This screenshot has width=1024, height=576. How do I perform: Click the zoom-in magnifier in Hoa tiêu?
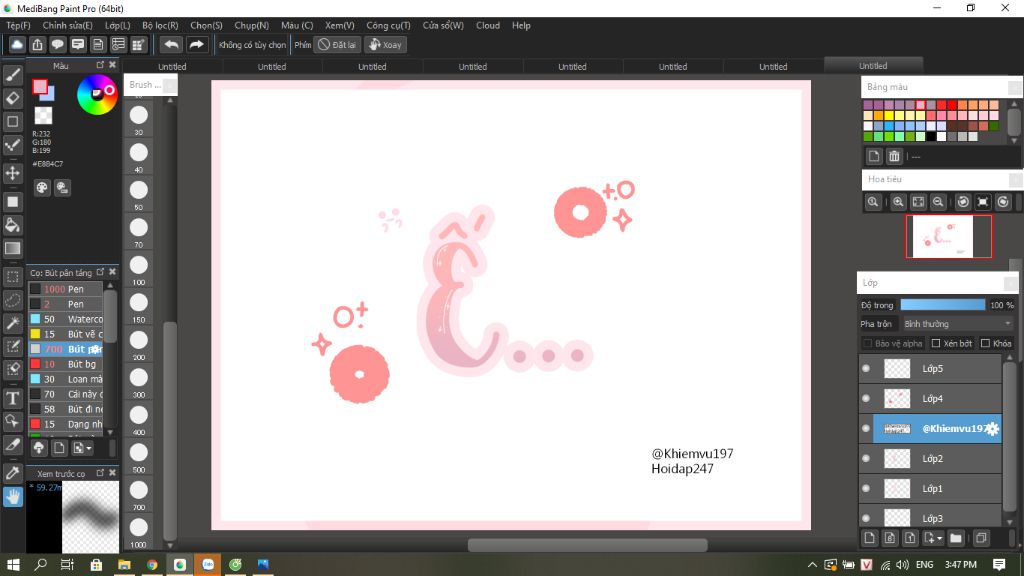coord(898,202)
